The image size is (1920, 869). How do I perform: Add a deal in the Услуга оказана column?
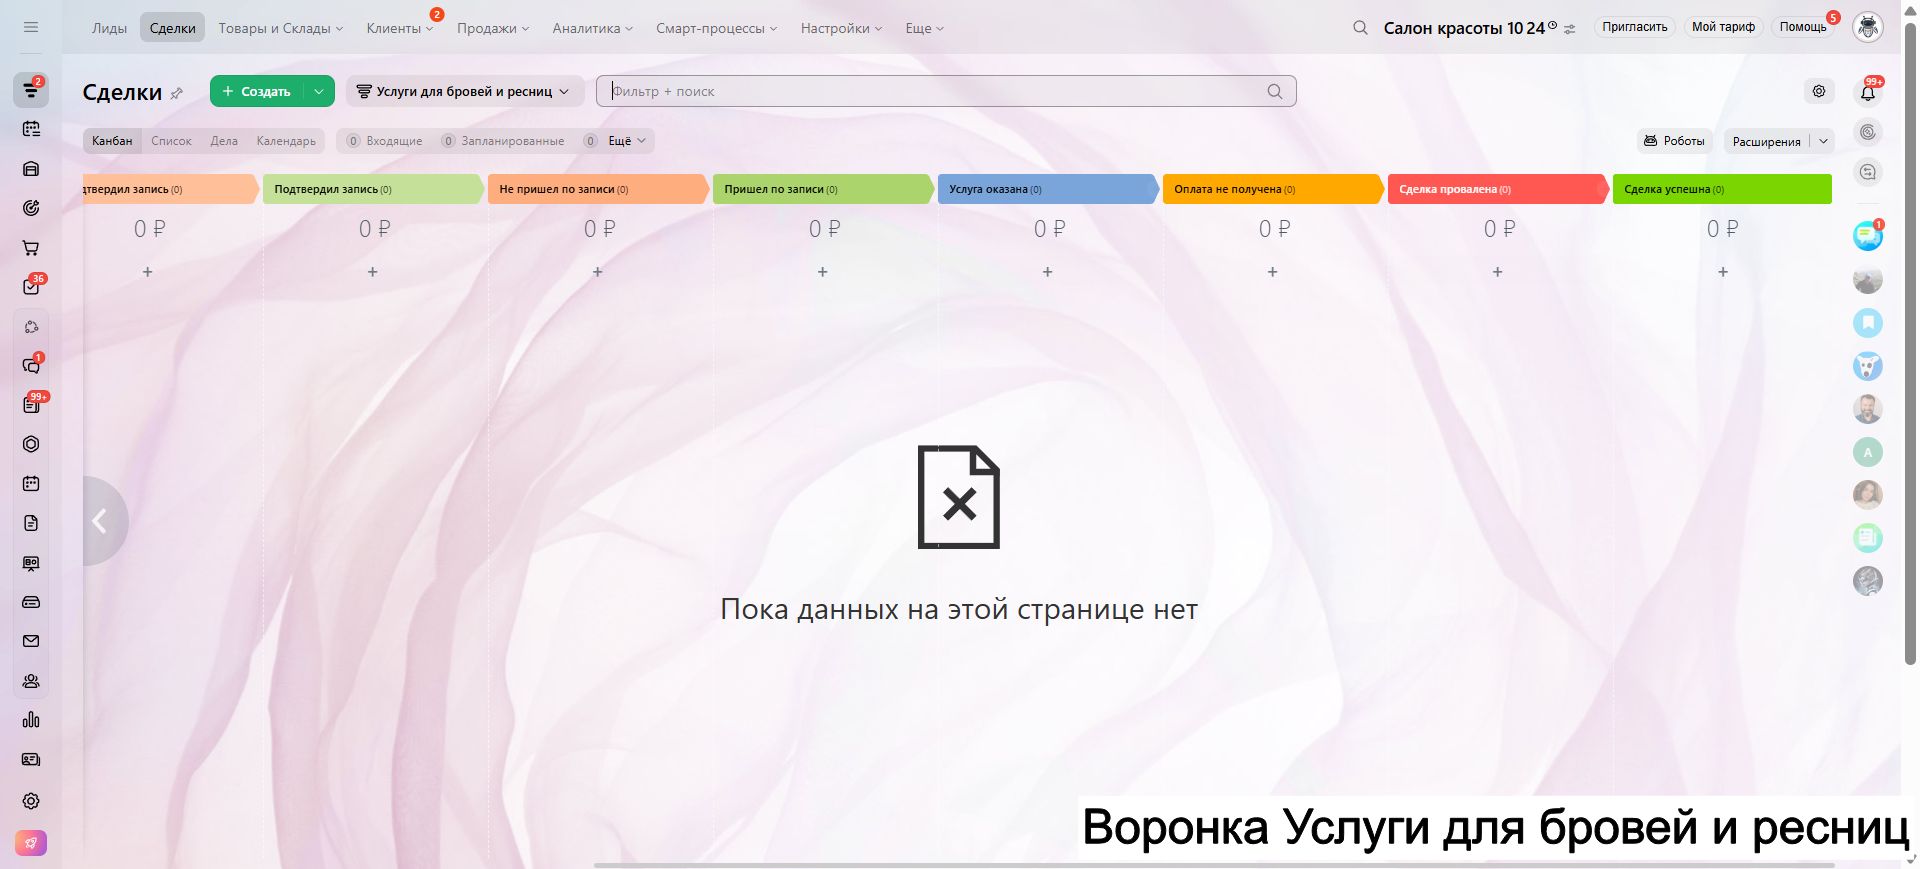pyautogui.click(x=1048, y=272)
